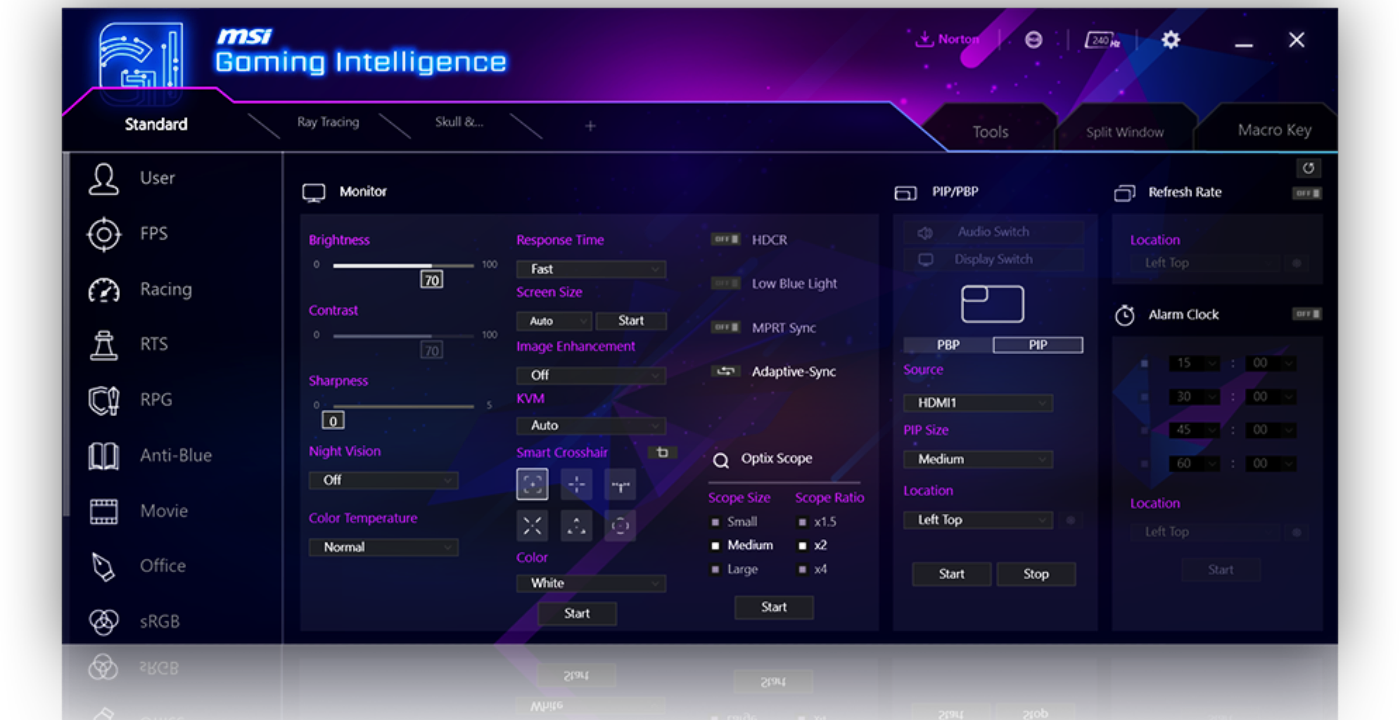Click the circular icon next to Norton
This screenshot has height=720, width=1400.
point(1034,39)
